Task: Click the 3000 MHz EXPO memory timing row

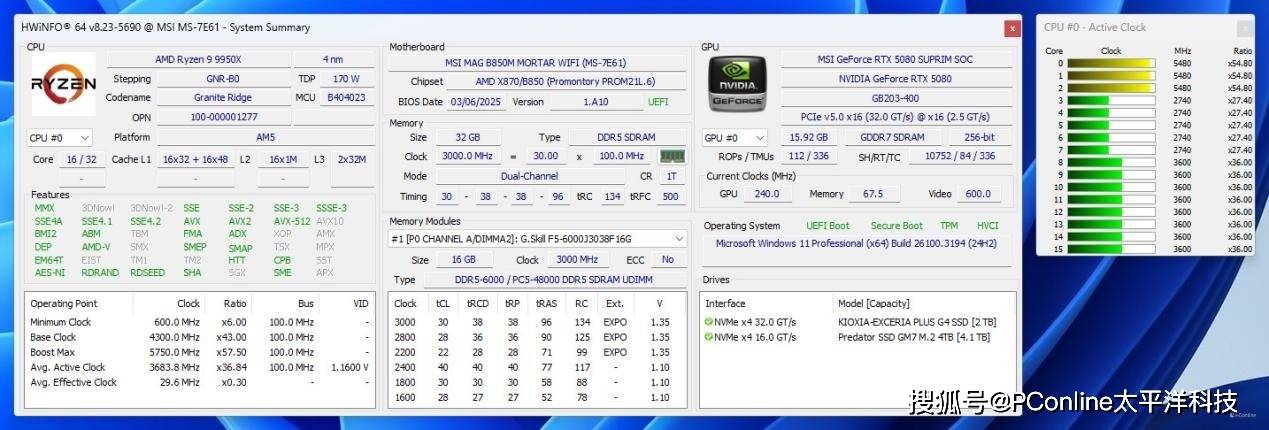Action: point(537,322)
